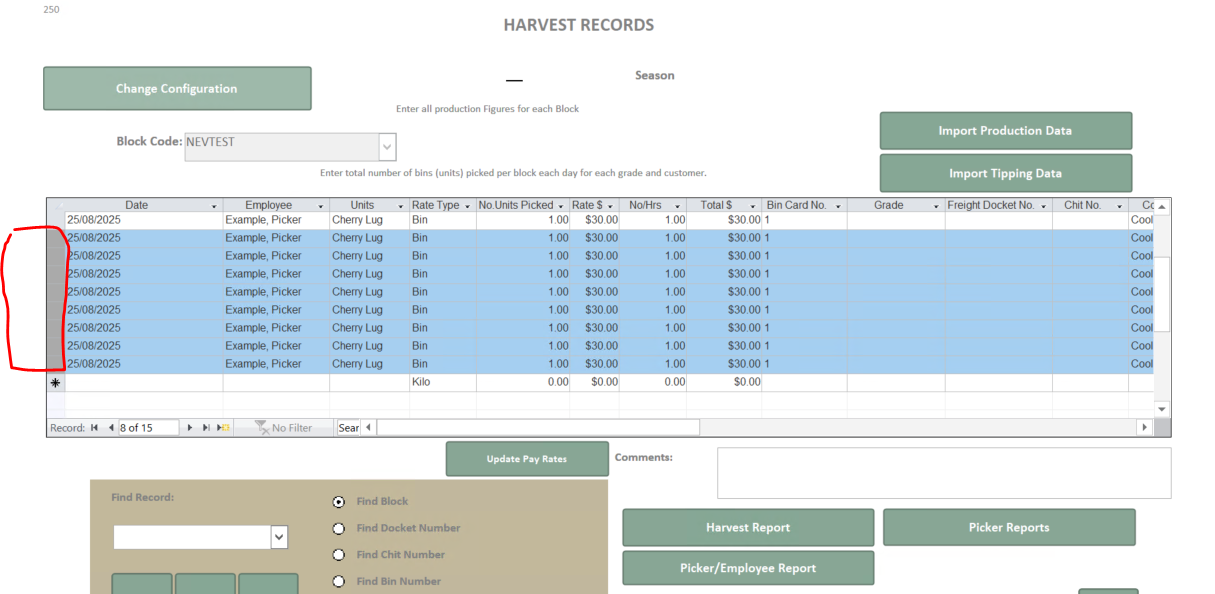1215x594 pixels.
Task: Go to previous record arrow
Action: pos(110,428)
